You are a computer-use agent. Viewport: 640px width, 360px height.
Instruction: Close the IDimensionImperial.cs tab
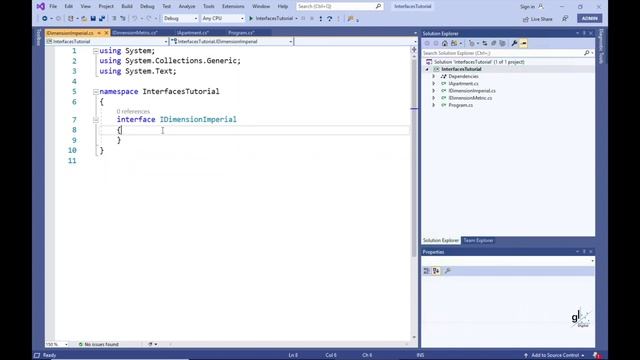[107, 33]
